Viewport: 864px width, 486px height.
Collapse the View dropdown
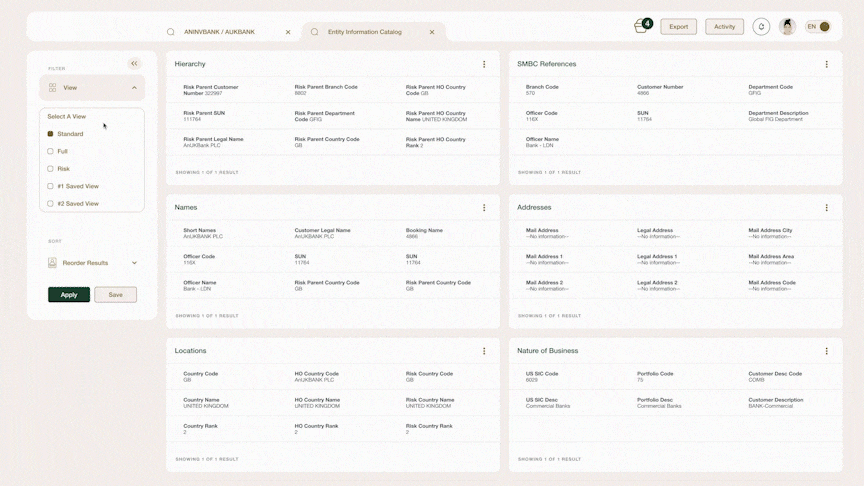(134, 88)
